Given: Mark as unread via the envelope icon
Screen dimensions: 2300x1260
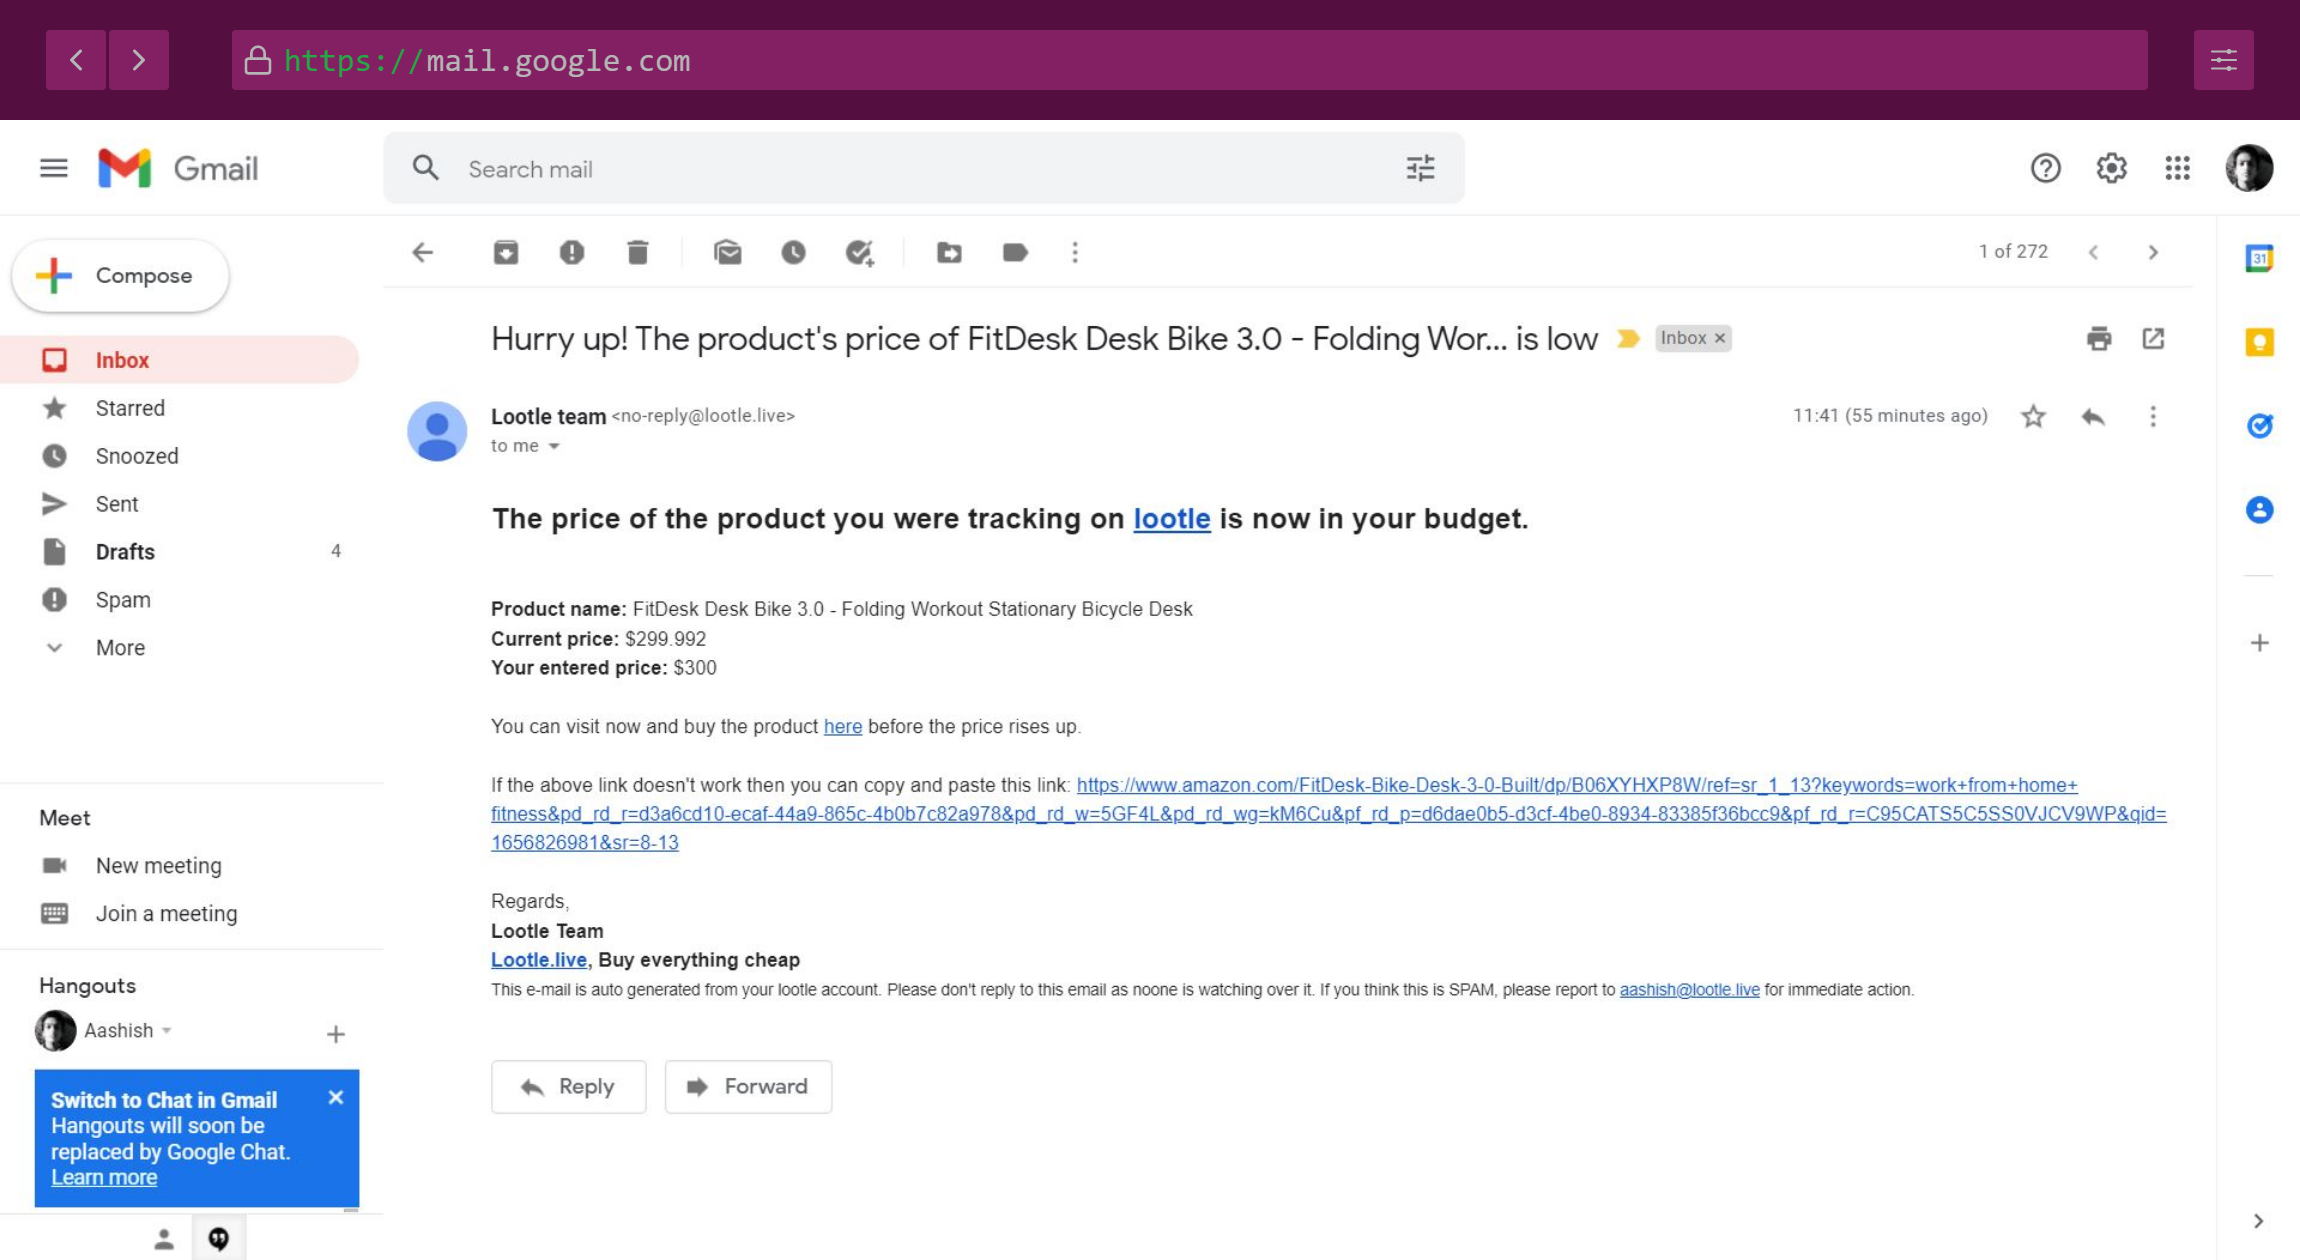Looking at the screenshot, I should click(728, 252).
